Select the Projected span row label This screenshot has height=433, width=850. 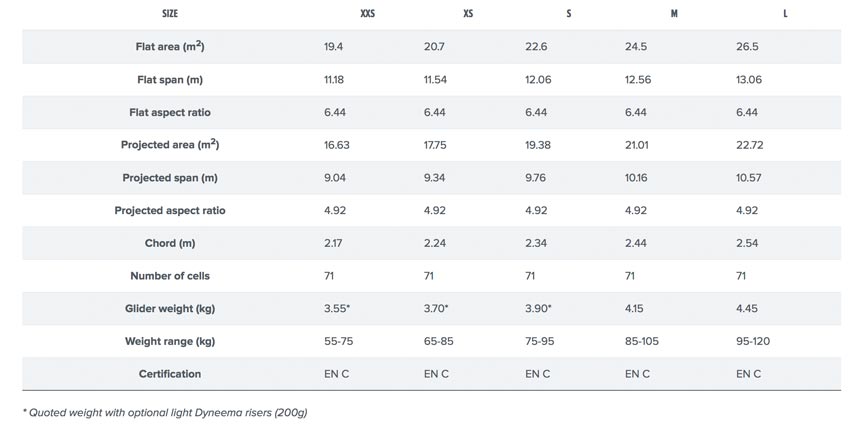tap(170, 178)
